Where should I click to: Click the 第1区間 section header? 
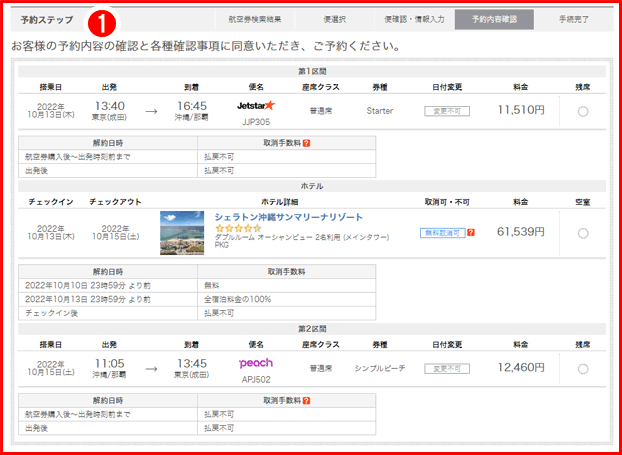(x=312, y=72)
